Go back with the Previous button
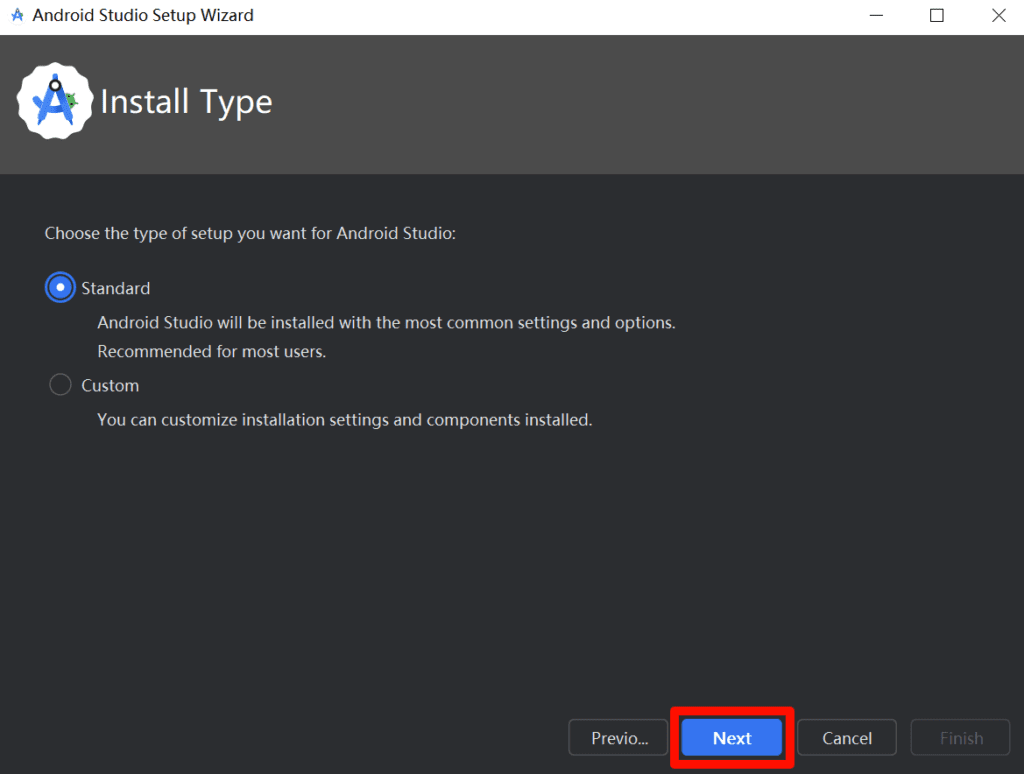Viewport: 1024px width, 774px height. click(618, 738)
